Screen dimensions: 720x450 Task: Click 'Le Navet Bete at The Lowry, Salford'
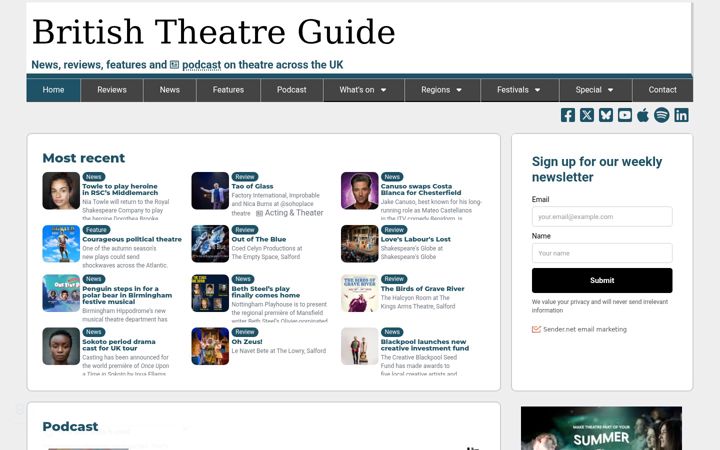tap(279, 351)
